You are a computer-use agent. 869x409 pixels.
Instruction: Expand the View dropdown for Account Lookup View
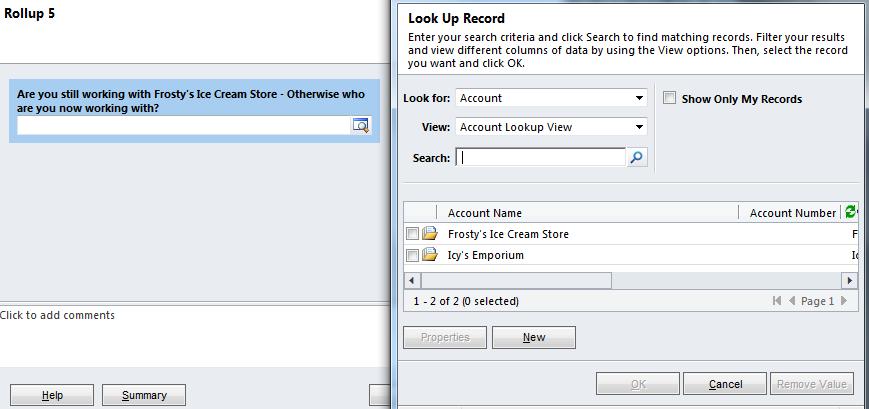pos(639,127)
